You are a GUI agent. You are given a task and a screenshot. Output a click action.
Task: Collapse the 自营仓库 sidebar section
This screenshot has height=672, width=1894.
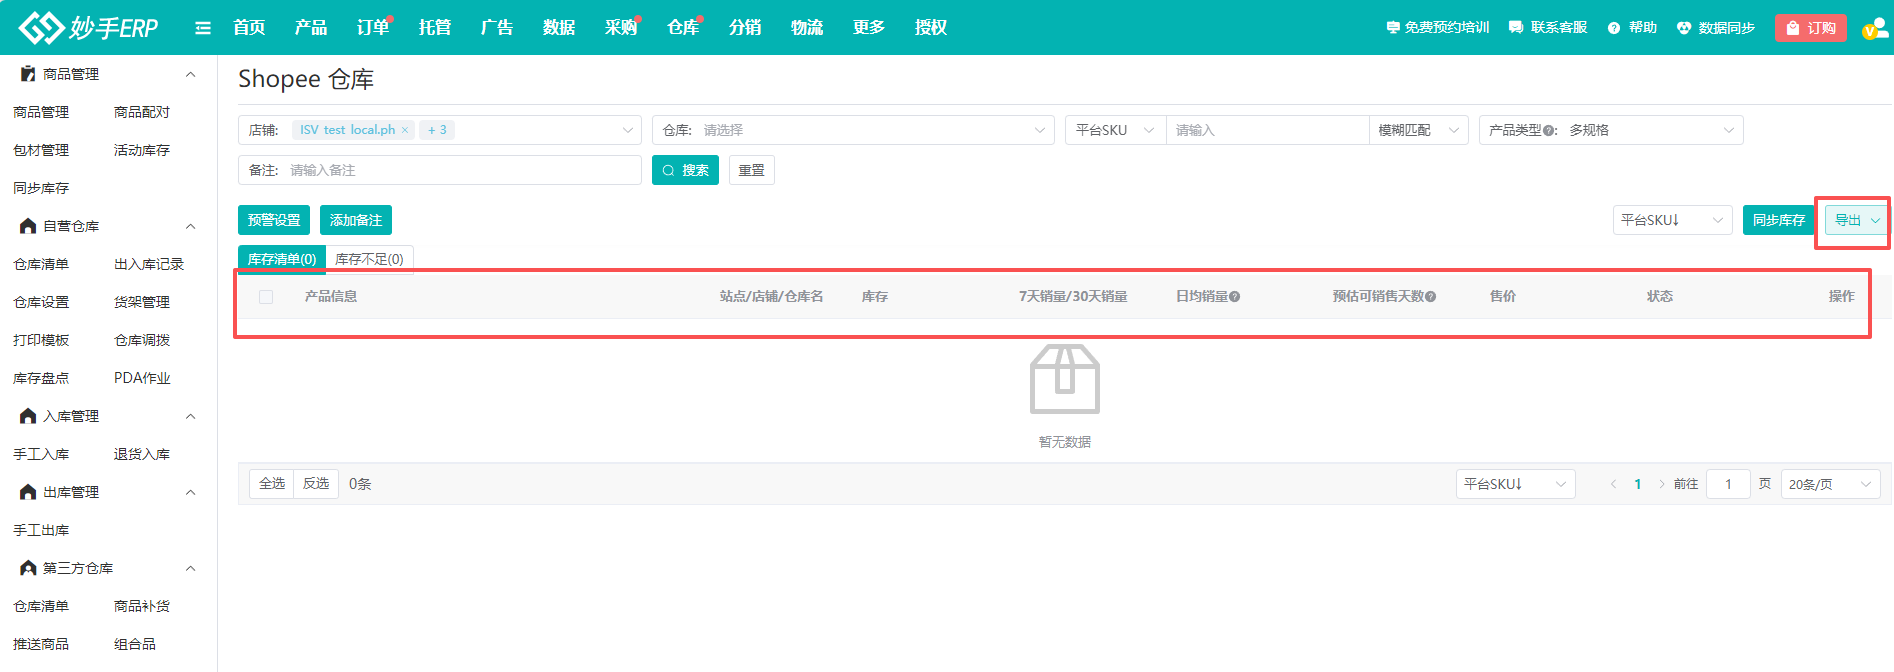click(191, 226)
